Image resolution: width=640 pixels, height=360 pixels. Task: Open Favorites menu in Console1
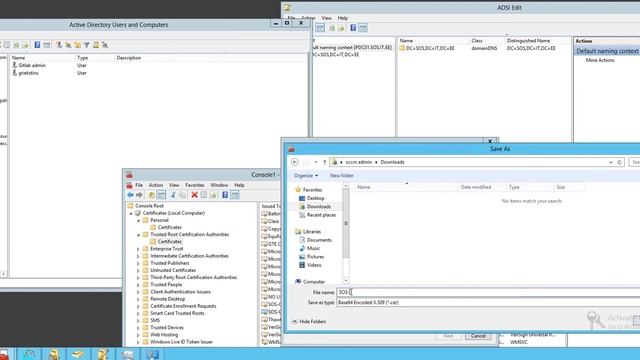[195, 185]
